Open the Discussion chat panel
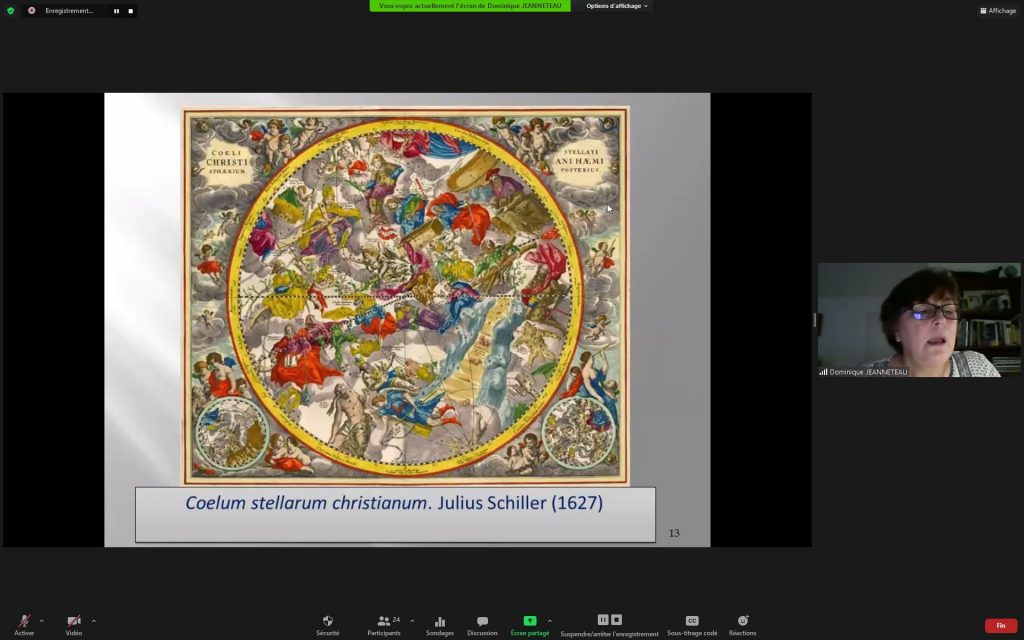 [482, 625]
